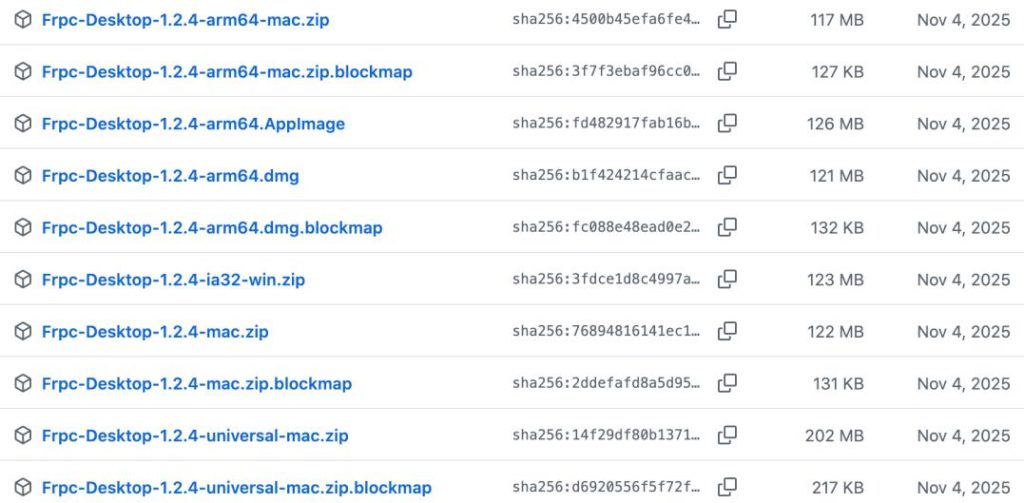
Task: Click package icon beside arm64.dmg asset
Action: point(23,175)
